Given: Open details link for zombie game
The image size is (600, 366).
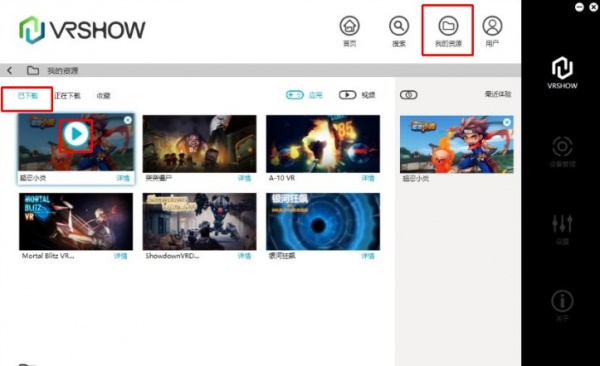Looking at the screenshot, I should [x=245, y=178].
